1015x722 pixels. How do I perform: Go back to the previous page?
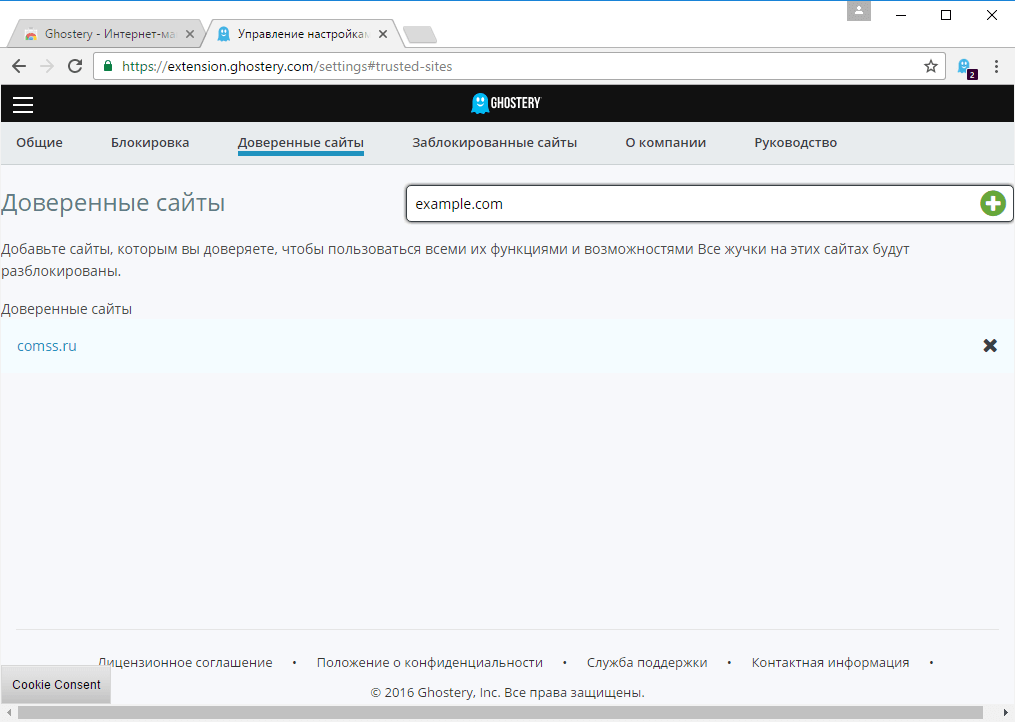19,66
